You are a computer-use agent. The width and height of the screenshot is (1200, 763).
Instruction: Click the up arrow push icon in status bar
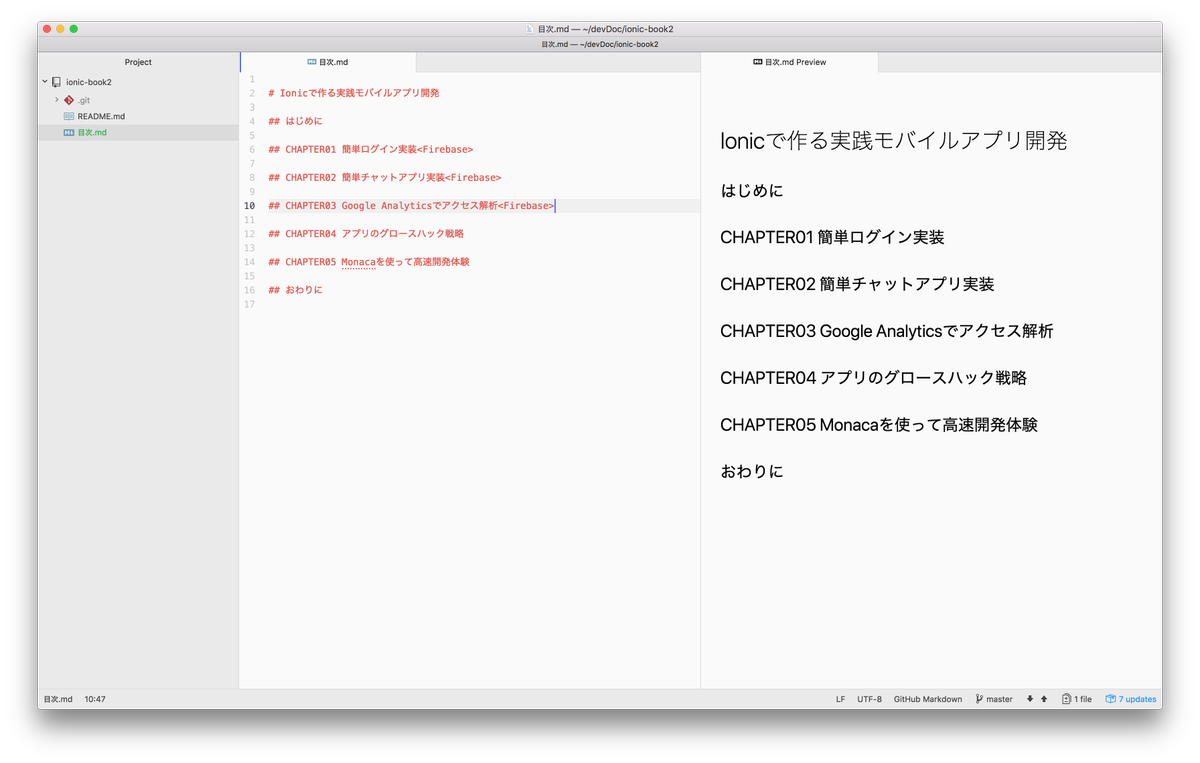click(1044, 699)
